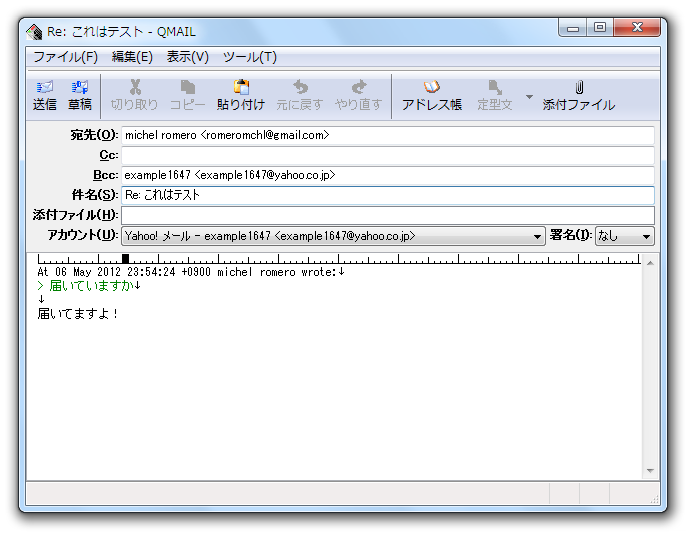Minimize the QMAIL compose window
The height and width of the screenshot is (533, 690).
pos(573,28)
